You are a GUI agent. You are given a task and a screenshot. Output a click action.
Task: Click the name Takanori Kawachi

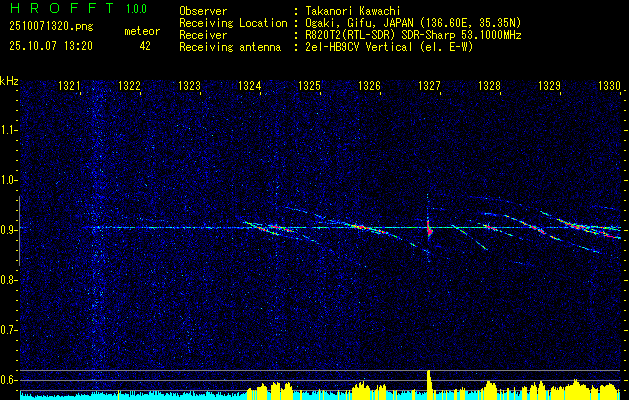pos(351,11)
